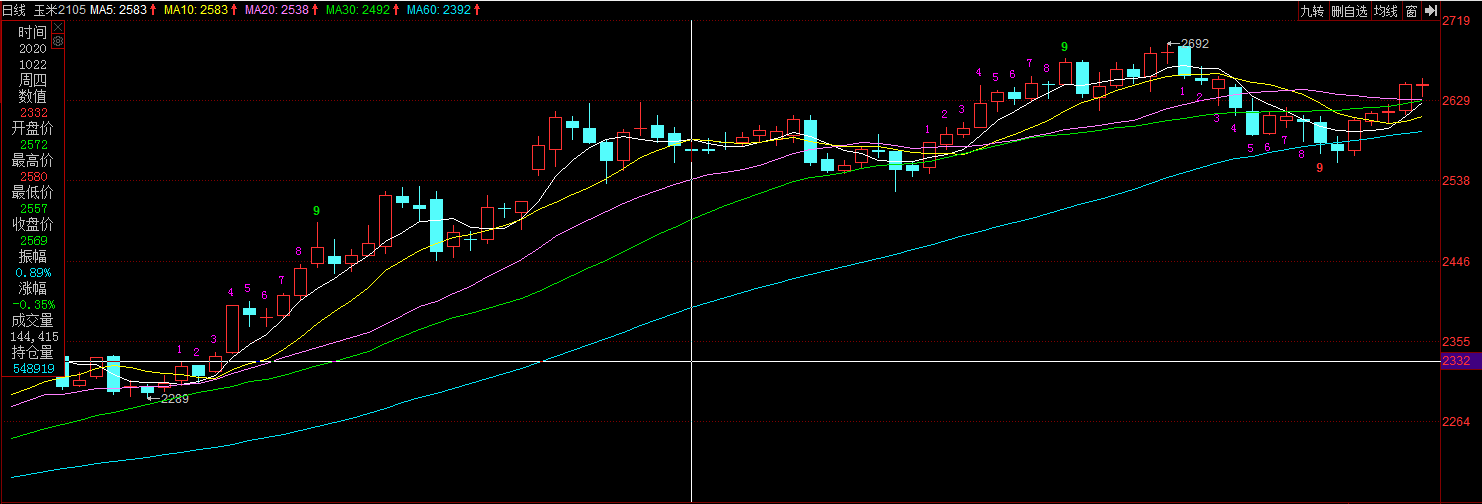Click the open interest value 548919

tap(33, 368)
